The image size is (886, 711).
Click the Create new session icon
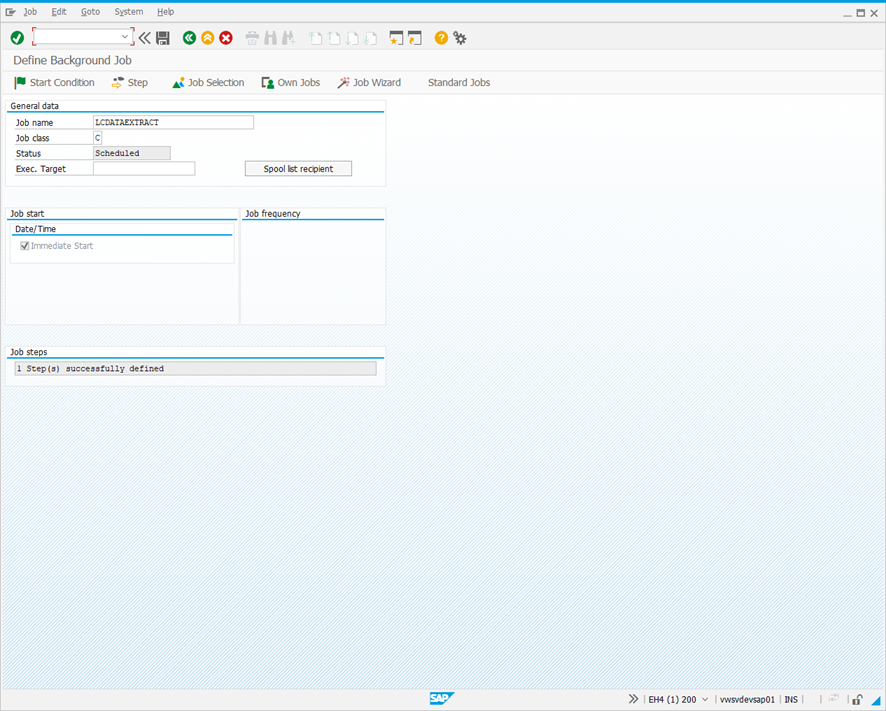[x=396, y=37]
